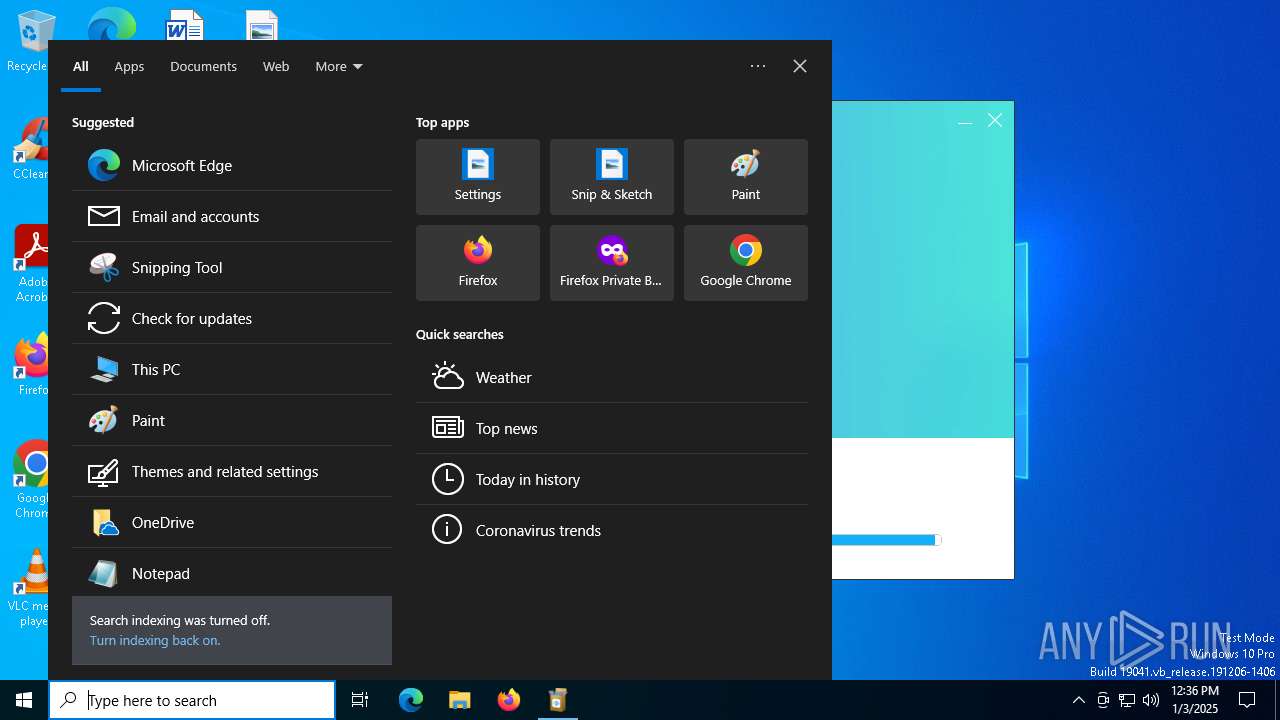
Task: Select the Google Chrome desktop shortcut
Action: [30, 480]
